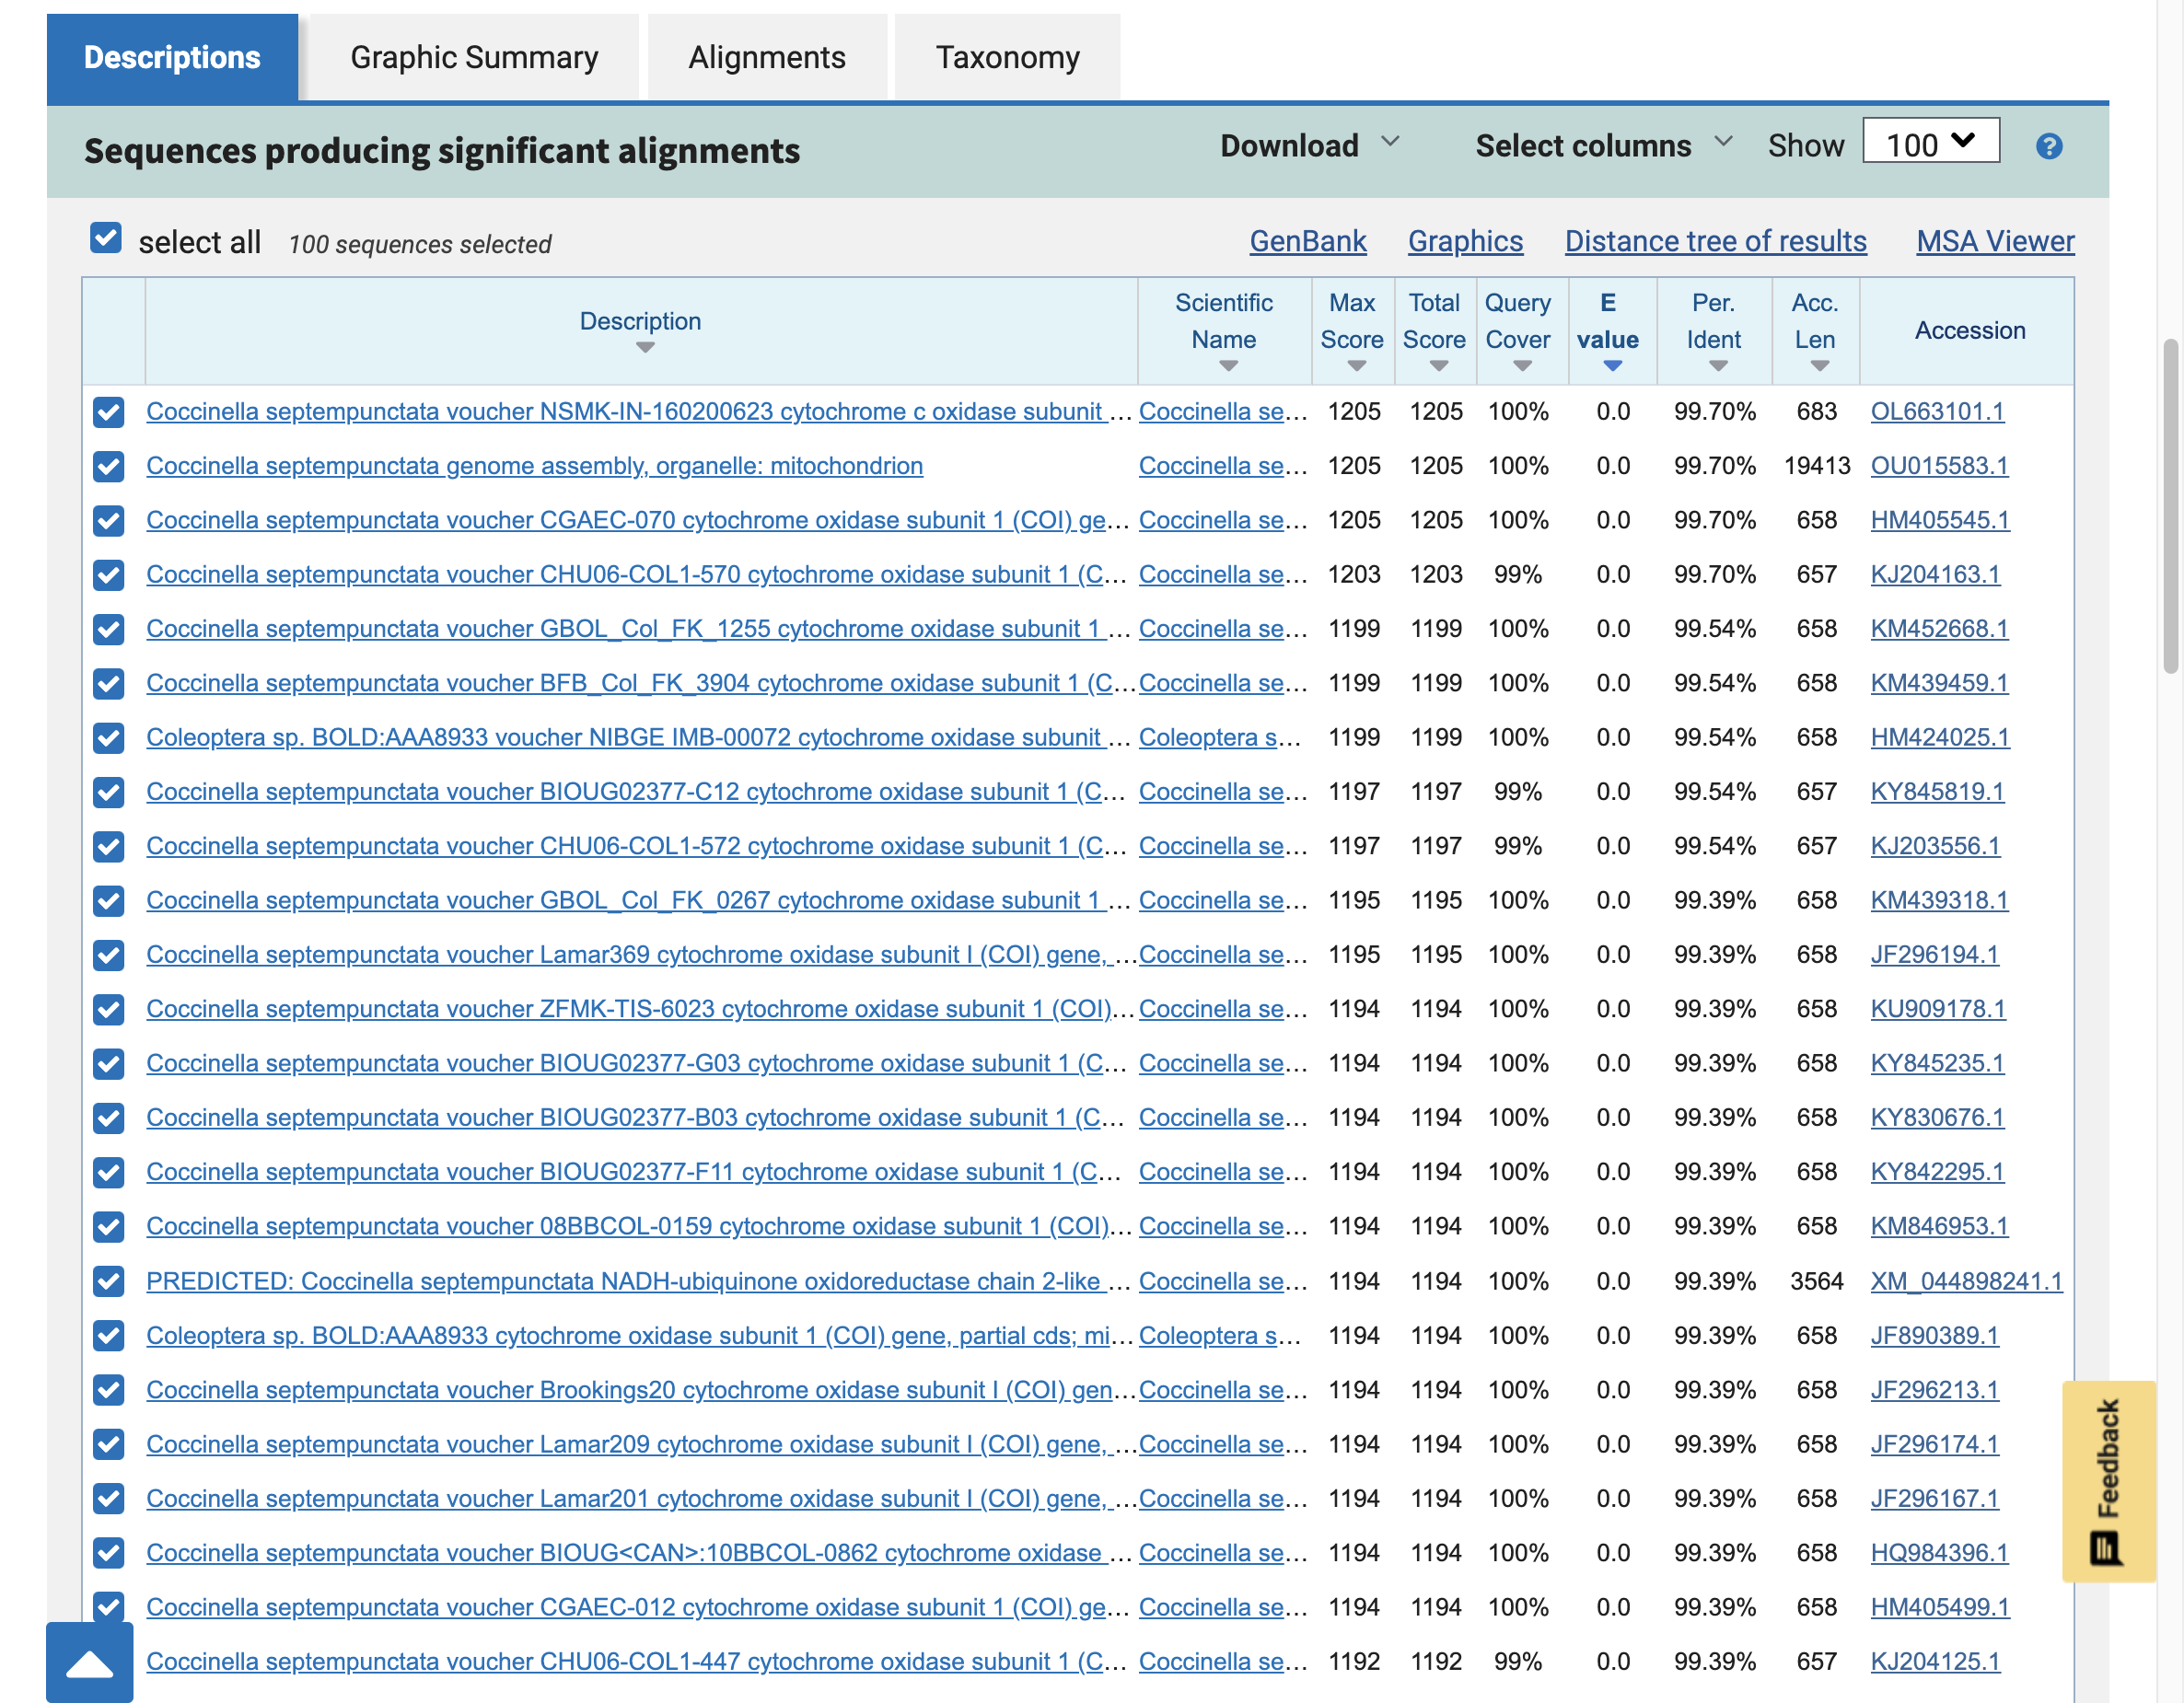The width and height of the screenshot is (2184, 1703).
Task: Toggle the select all checkbox
Action: pyautogui.click(x=106, y=239)
